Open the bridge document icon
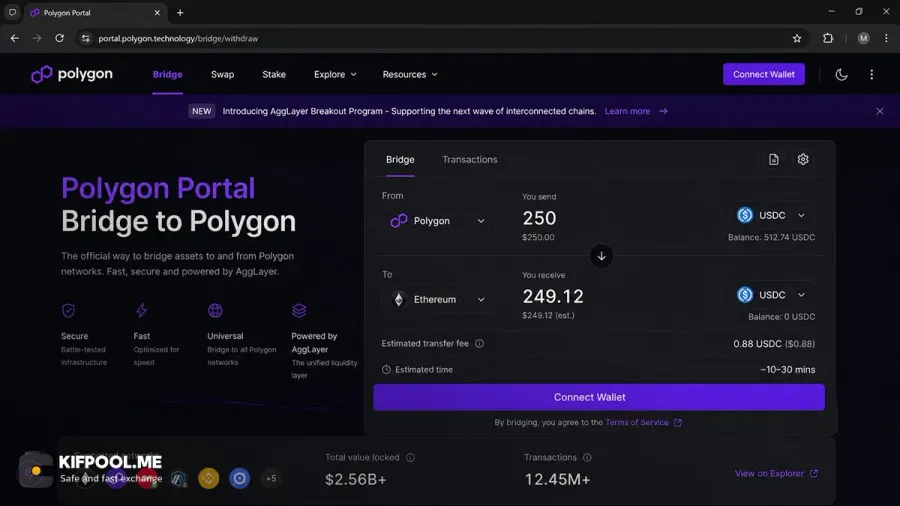 pyautogui.click(x=773, y=159)
